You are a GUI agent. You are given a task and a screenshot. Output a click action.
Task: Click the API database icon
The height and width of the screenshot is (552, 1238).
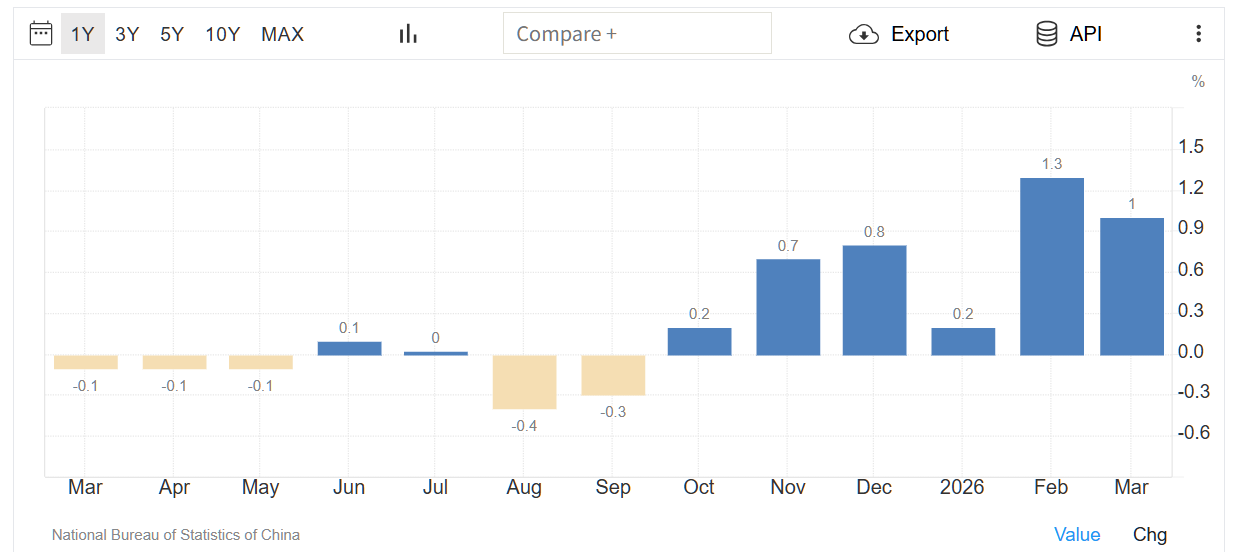(1046, 34)
